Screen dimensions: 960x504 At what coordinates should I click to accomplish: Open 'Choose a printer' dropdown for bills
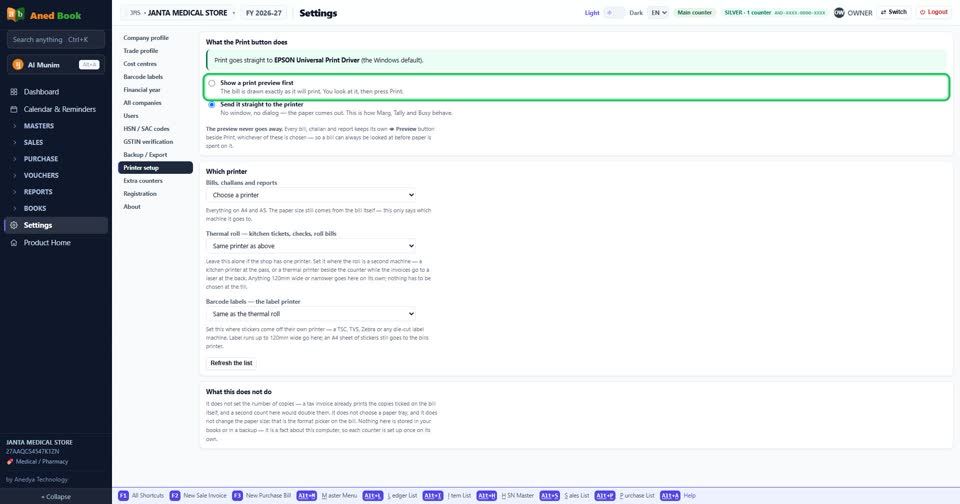pyautogui.click(x=311, y=195)
